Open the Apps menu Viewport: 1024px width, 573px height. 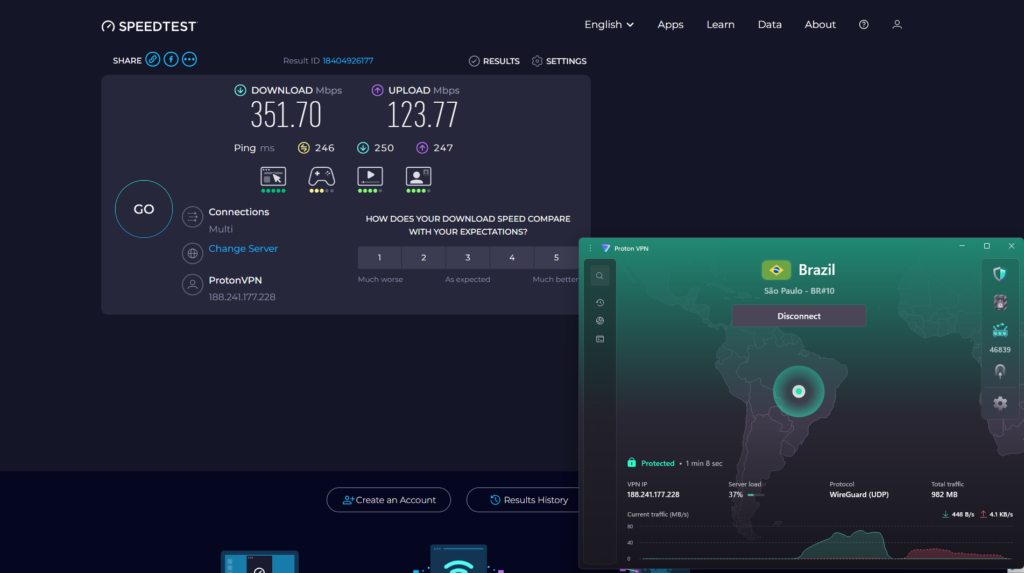pos(670,24)
